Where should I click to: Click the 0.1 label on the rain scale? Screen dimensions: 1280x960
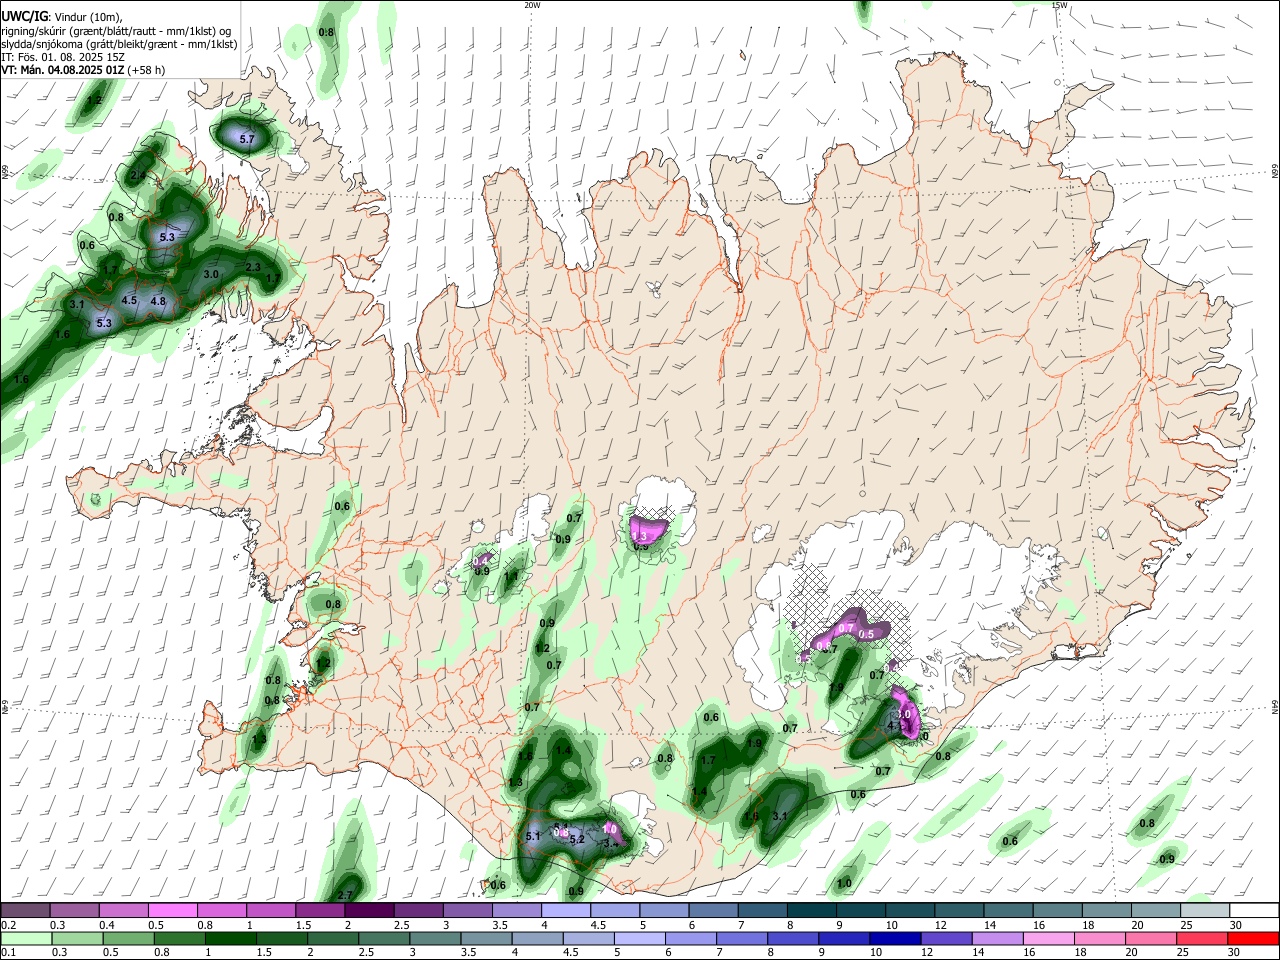[8, 954]
